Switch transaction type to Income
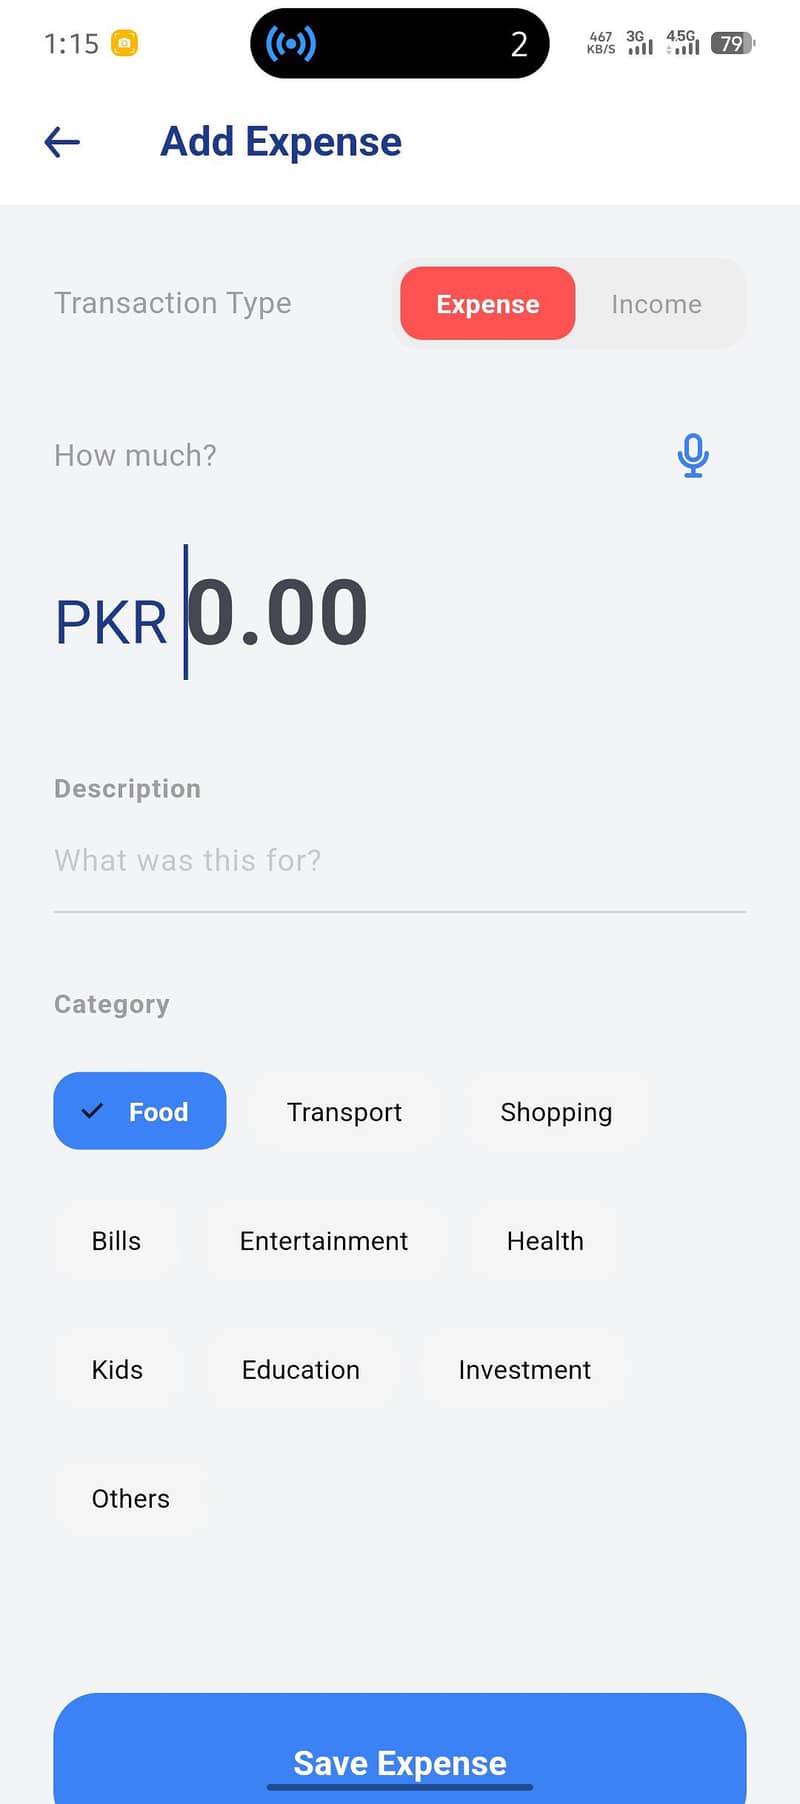 [656, 304]
